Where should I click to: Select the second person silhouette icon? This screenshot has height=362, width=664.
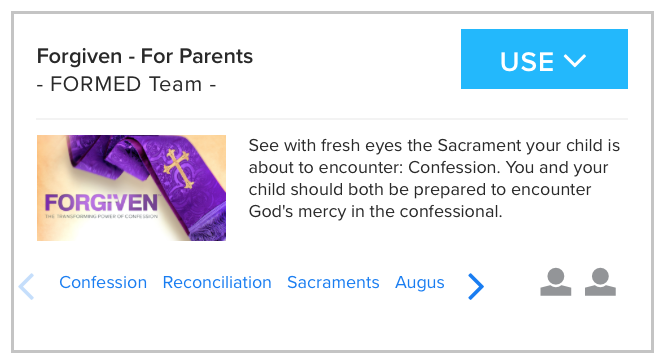click(x=600, y=282)
